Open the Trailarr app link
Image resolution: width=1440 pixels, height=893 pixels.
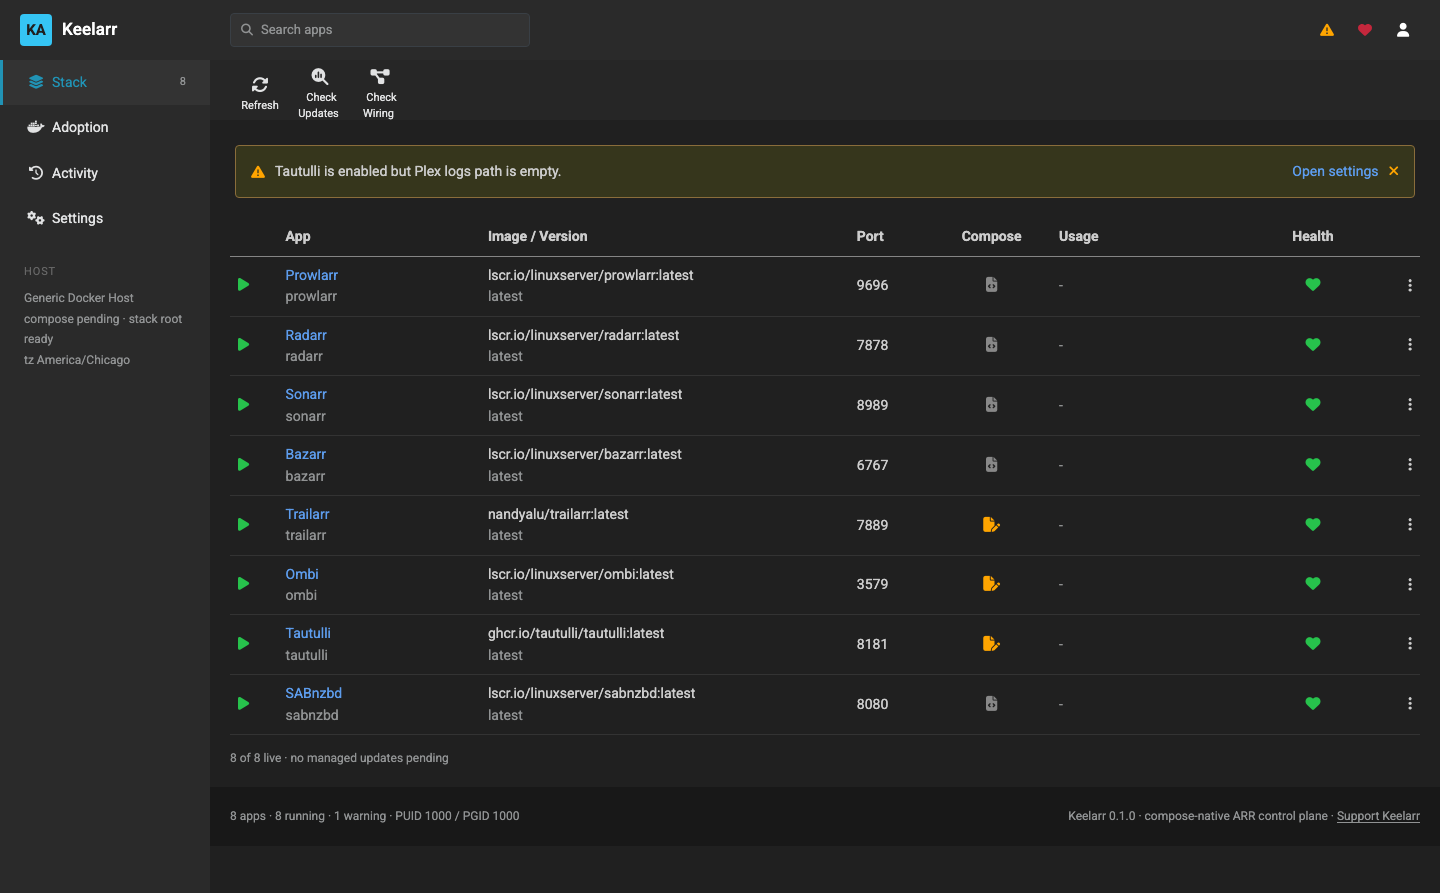point(307,514)
